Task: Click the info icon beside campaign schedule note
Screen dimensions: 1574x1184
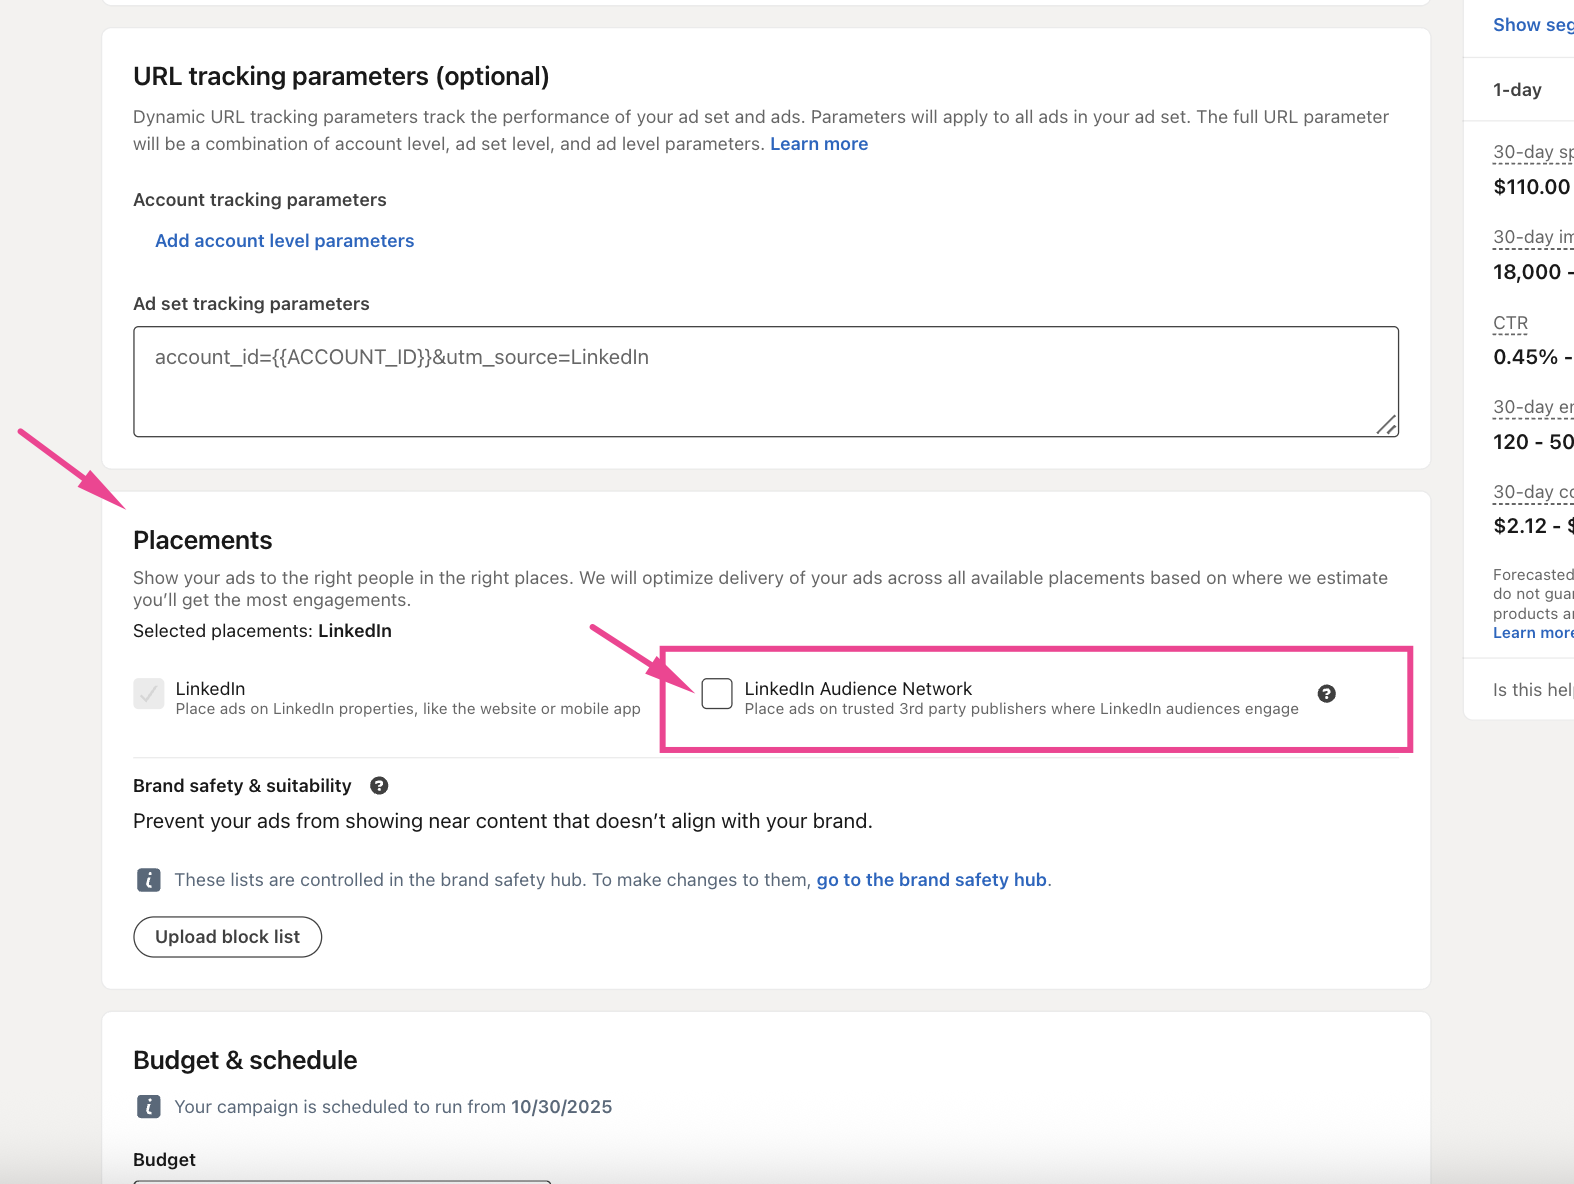Action: (148, 1107)
